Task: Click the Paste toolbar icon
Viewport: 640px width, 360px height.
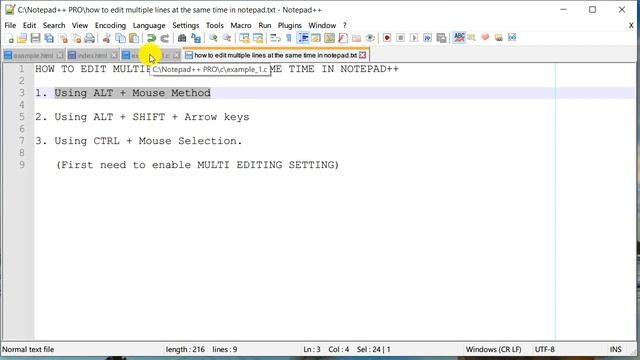Action: 134,38
